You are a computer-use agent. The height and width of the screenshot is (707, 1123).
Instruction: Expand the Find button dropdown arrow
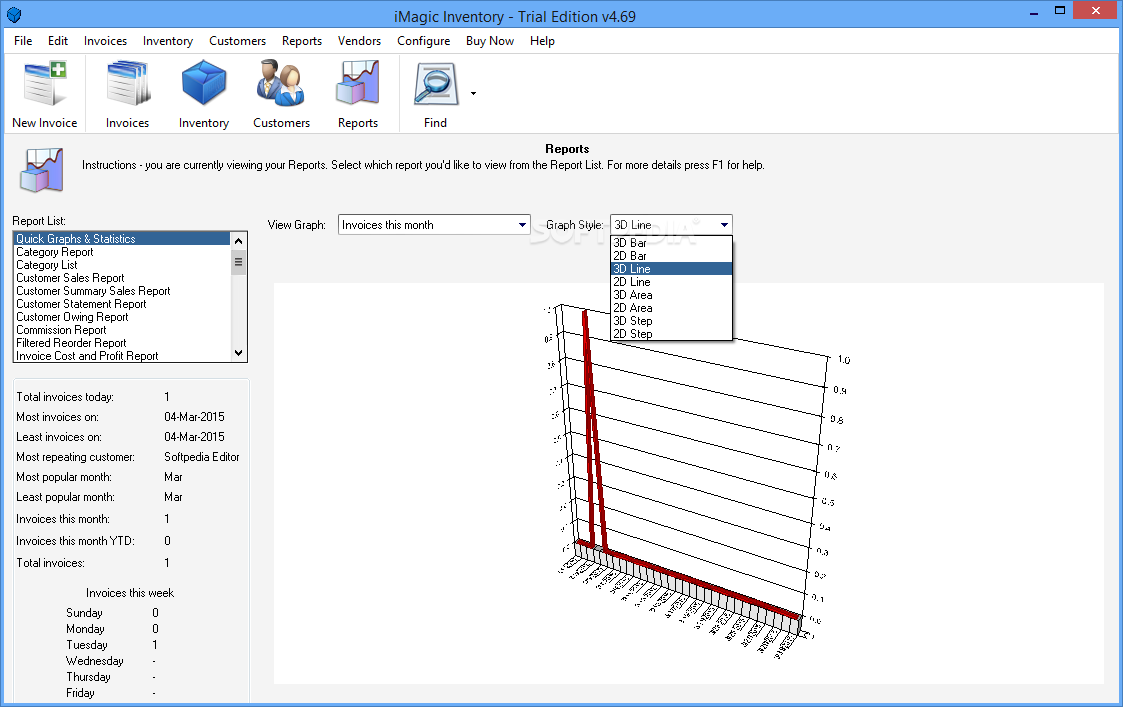coord(473,94)
